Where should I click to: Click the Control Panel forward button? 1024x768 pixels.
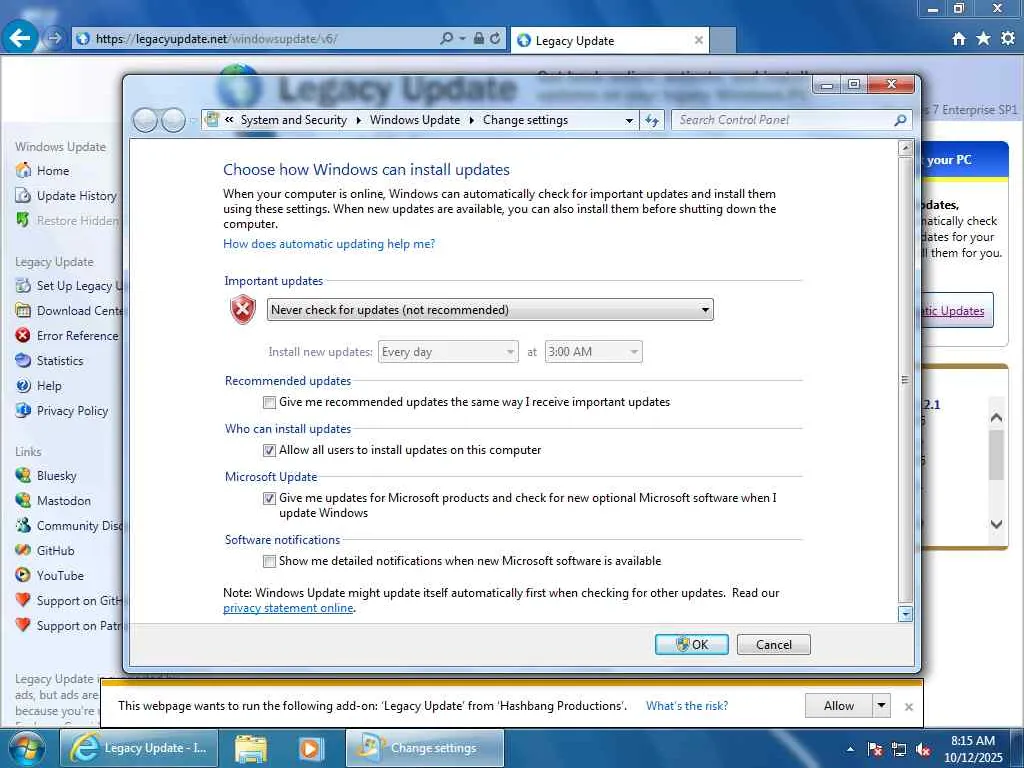click(173, 120)
